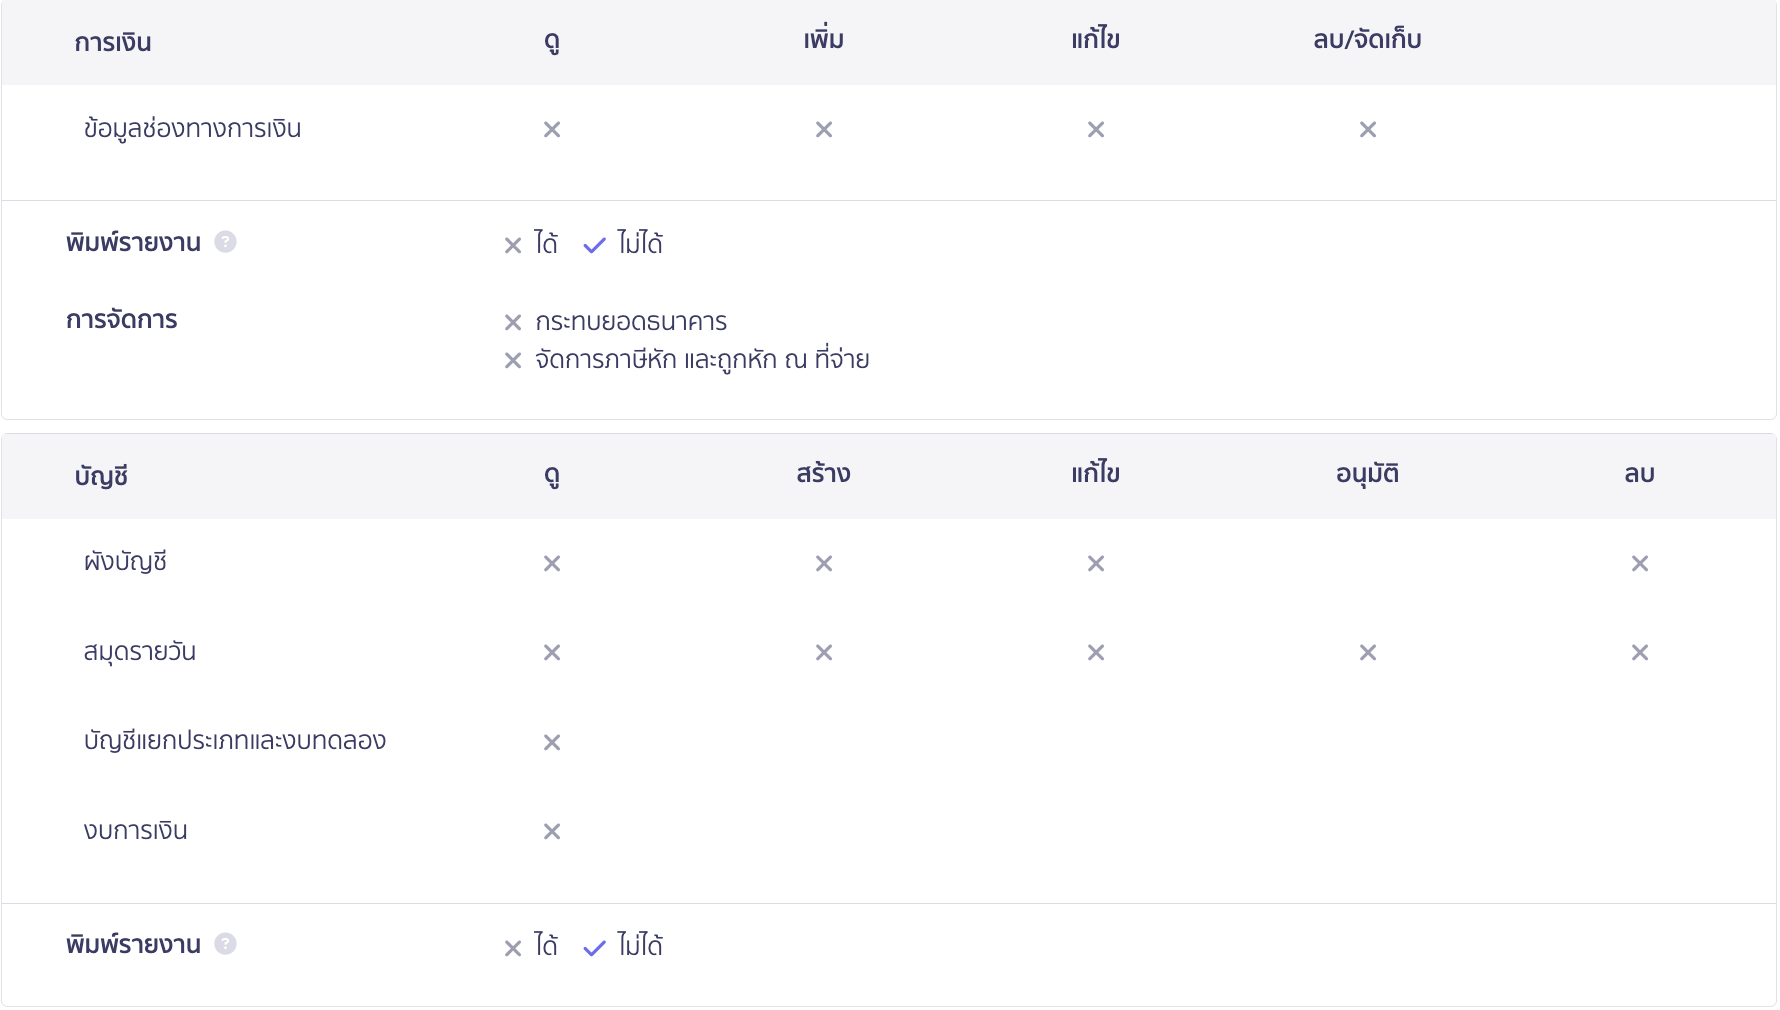Toggle ลบ permission for ผังบัญชี
1780x1010 pixels.
click(1639, 562)
